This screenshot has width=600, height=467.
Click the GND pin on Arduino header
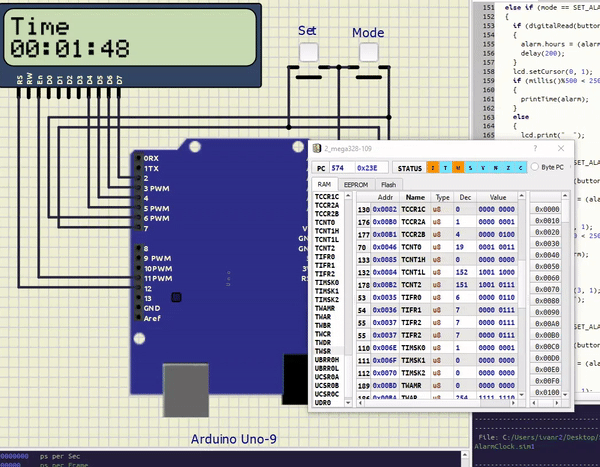[x=139, y=308]
